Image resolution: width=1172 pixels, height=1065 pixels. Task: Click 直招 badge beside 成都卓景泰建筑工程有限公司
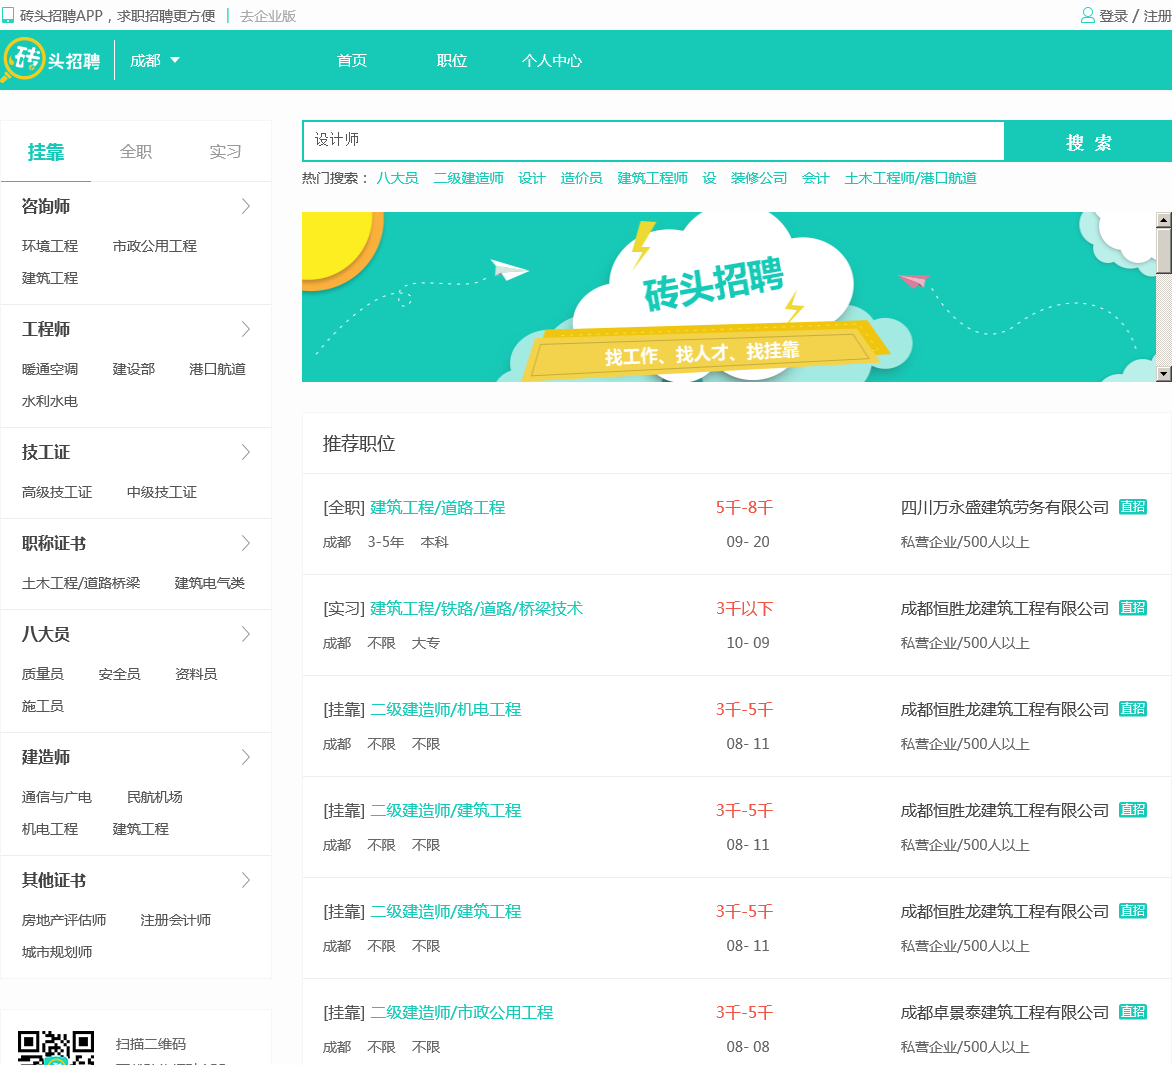click(1132, 1012)
